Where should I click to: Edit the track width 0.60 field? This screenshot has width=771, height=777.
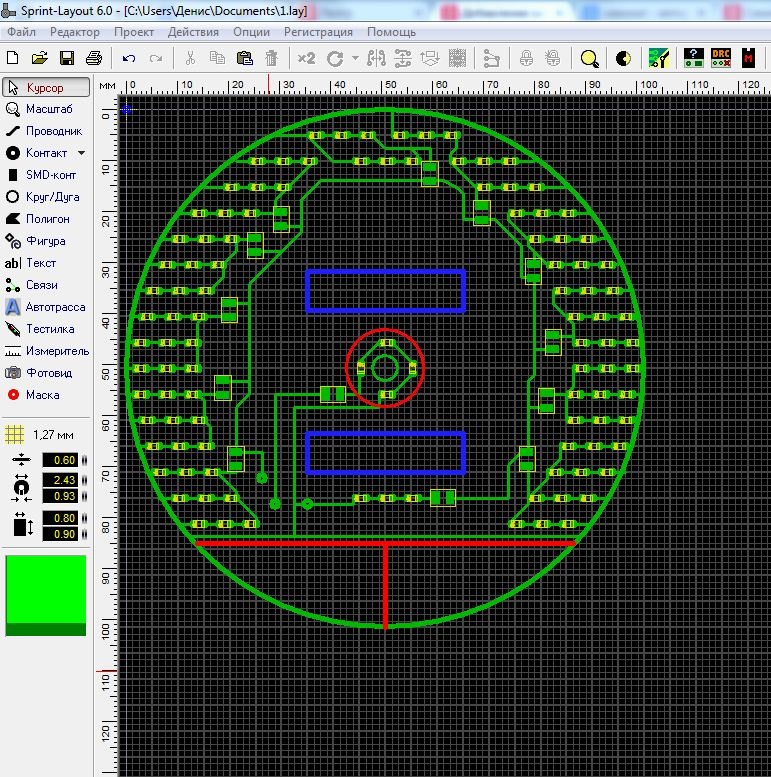pos(60,460)
